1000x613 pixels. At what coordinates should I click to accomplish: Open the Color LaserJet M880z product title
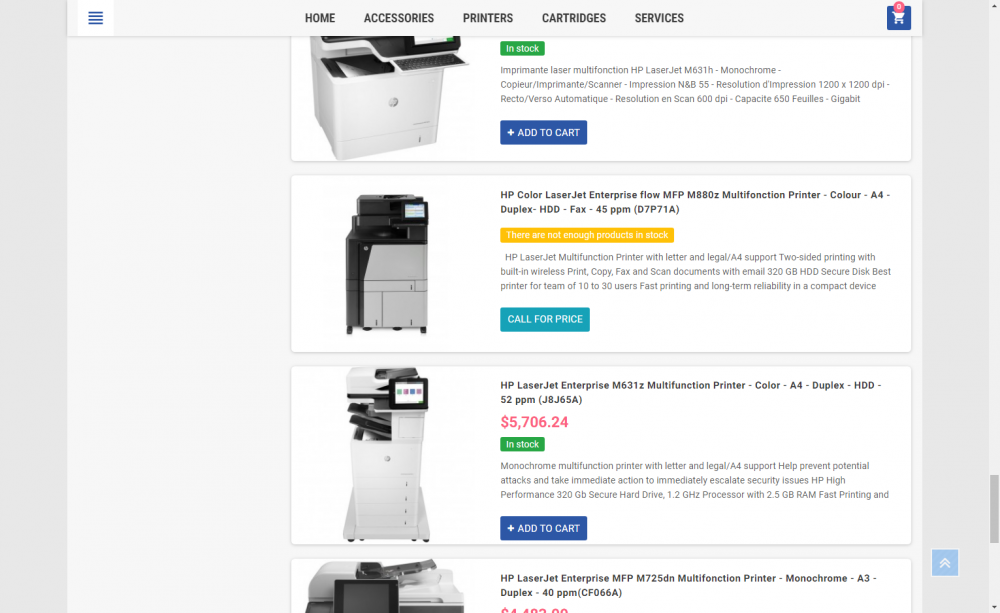pyautogui.click(x=695, y=202)
